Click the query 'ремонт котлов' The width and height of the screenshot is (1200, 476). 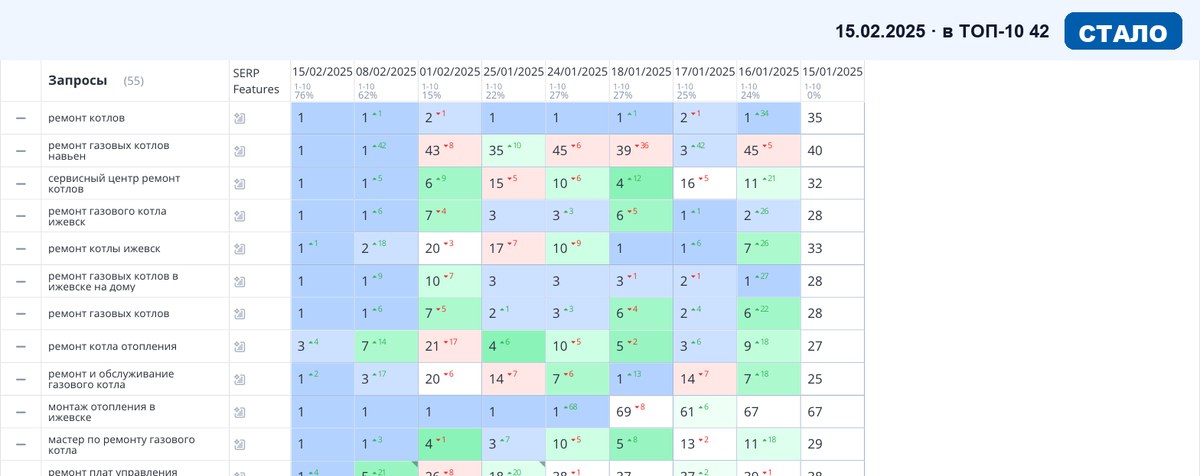click(x=87, y=118)
